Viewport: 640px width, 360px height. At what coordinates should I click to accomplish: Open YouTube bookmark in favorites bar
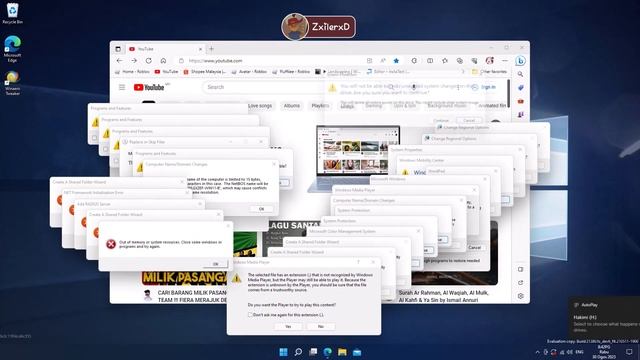[167, 71]
